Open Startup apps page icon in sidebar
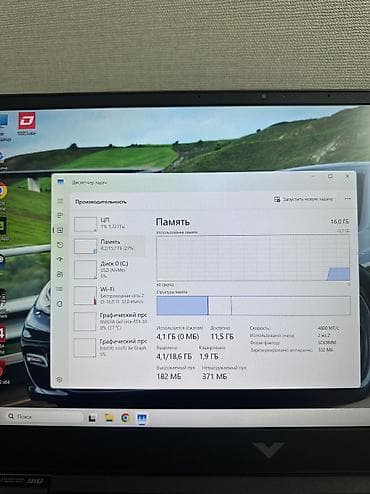The height and width of the screenshot is (494, 370). click(60, 259)
